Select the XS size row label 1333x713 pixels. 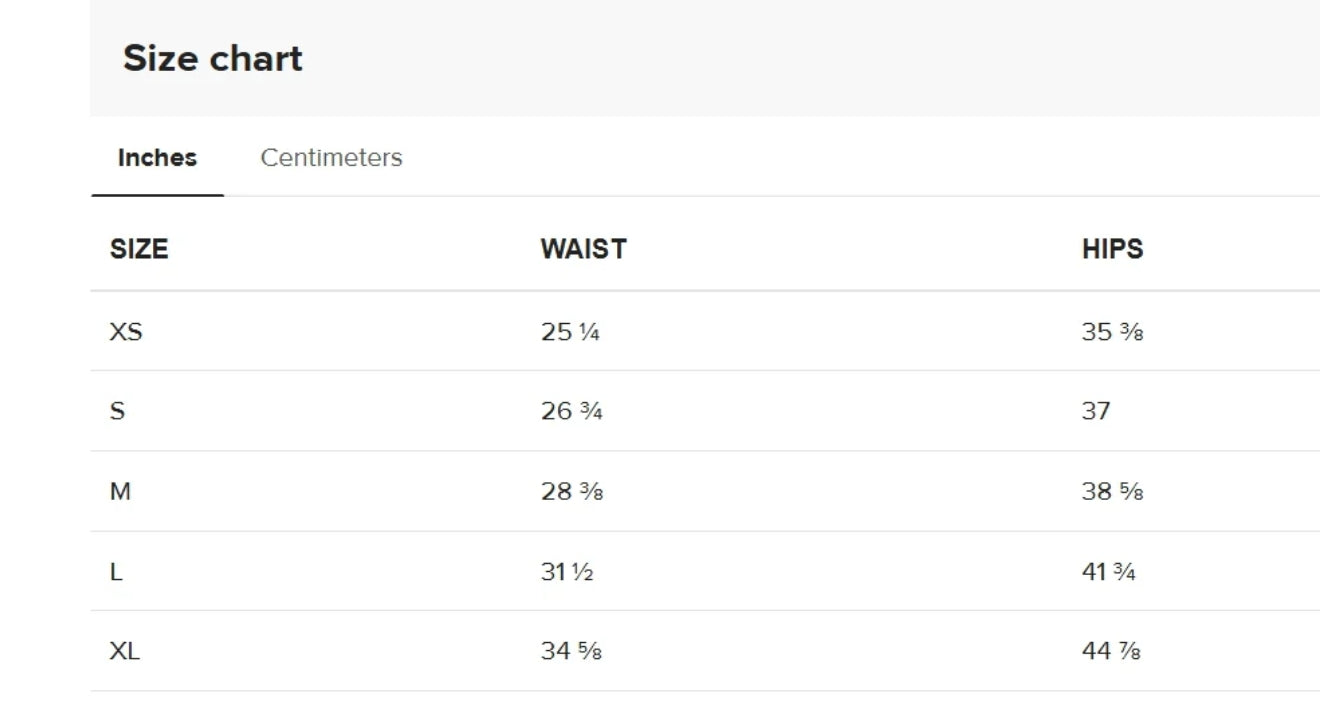click(126, 332)
